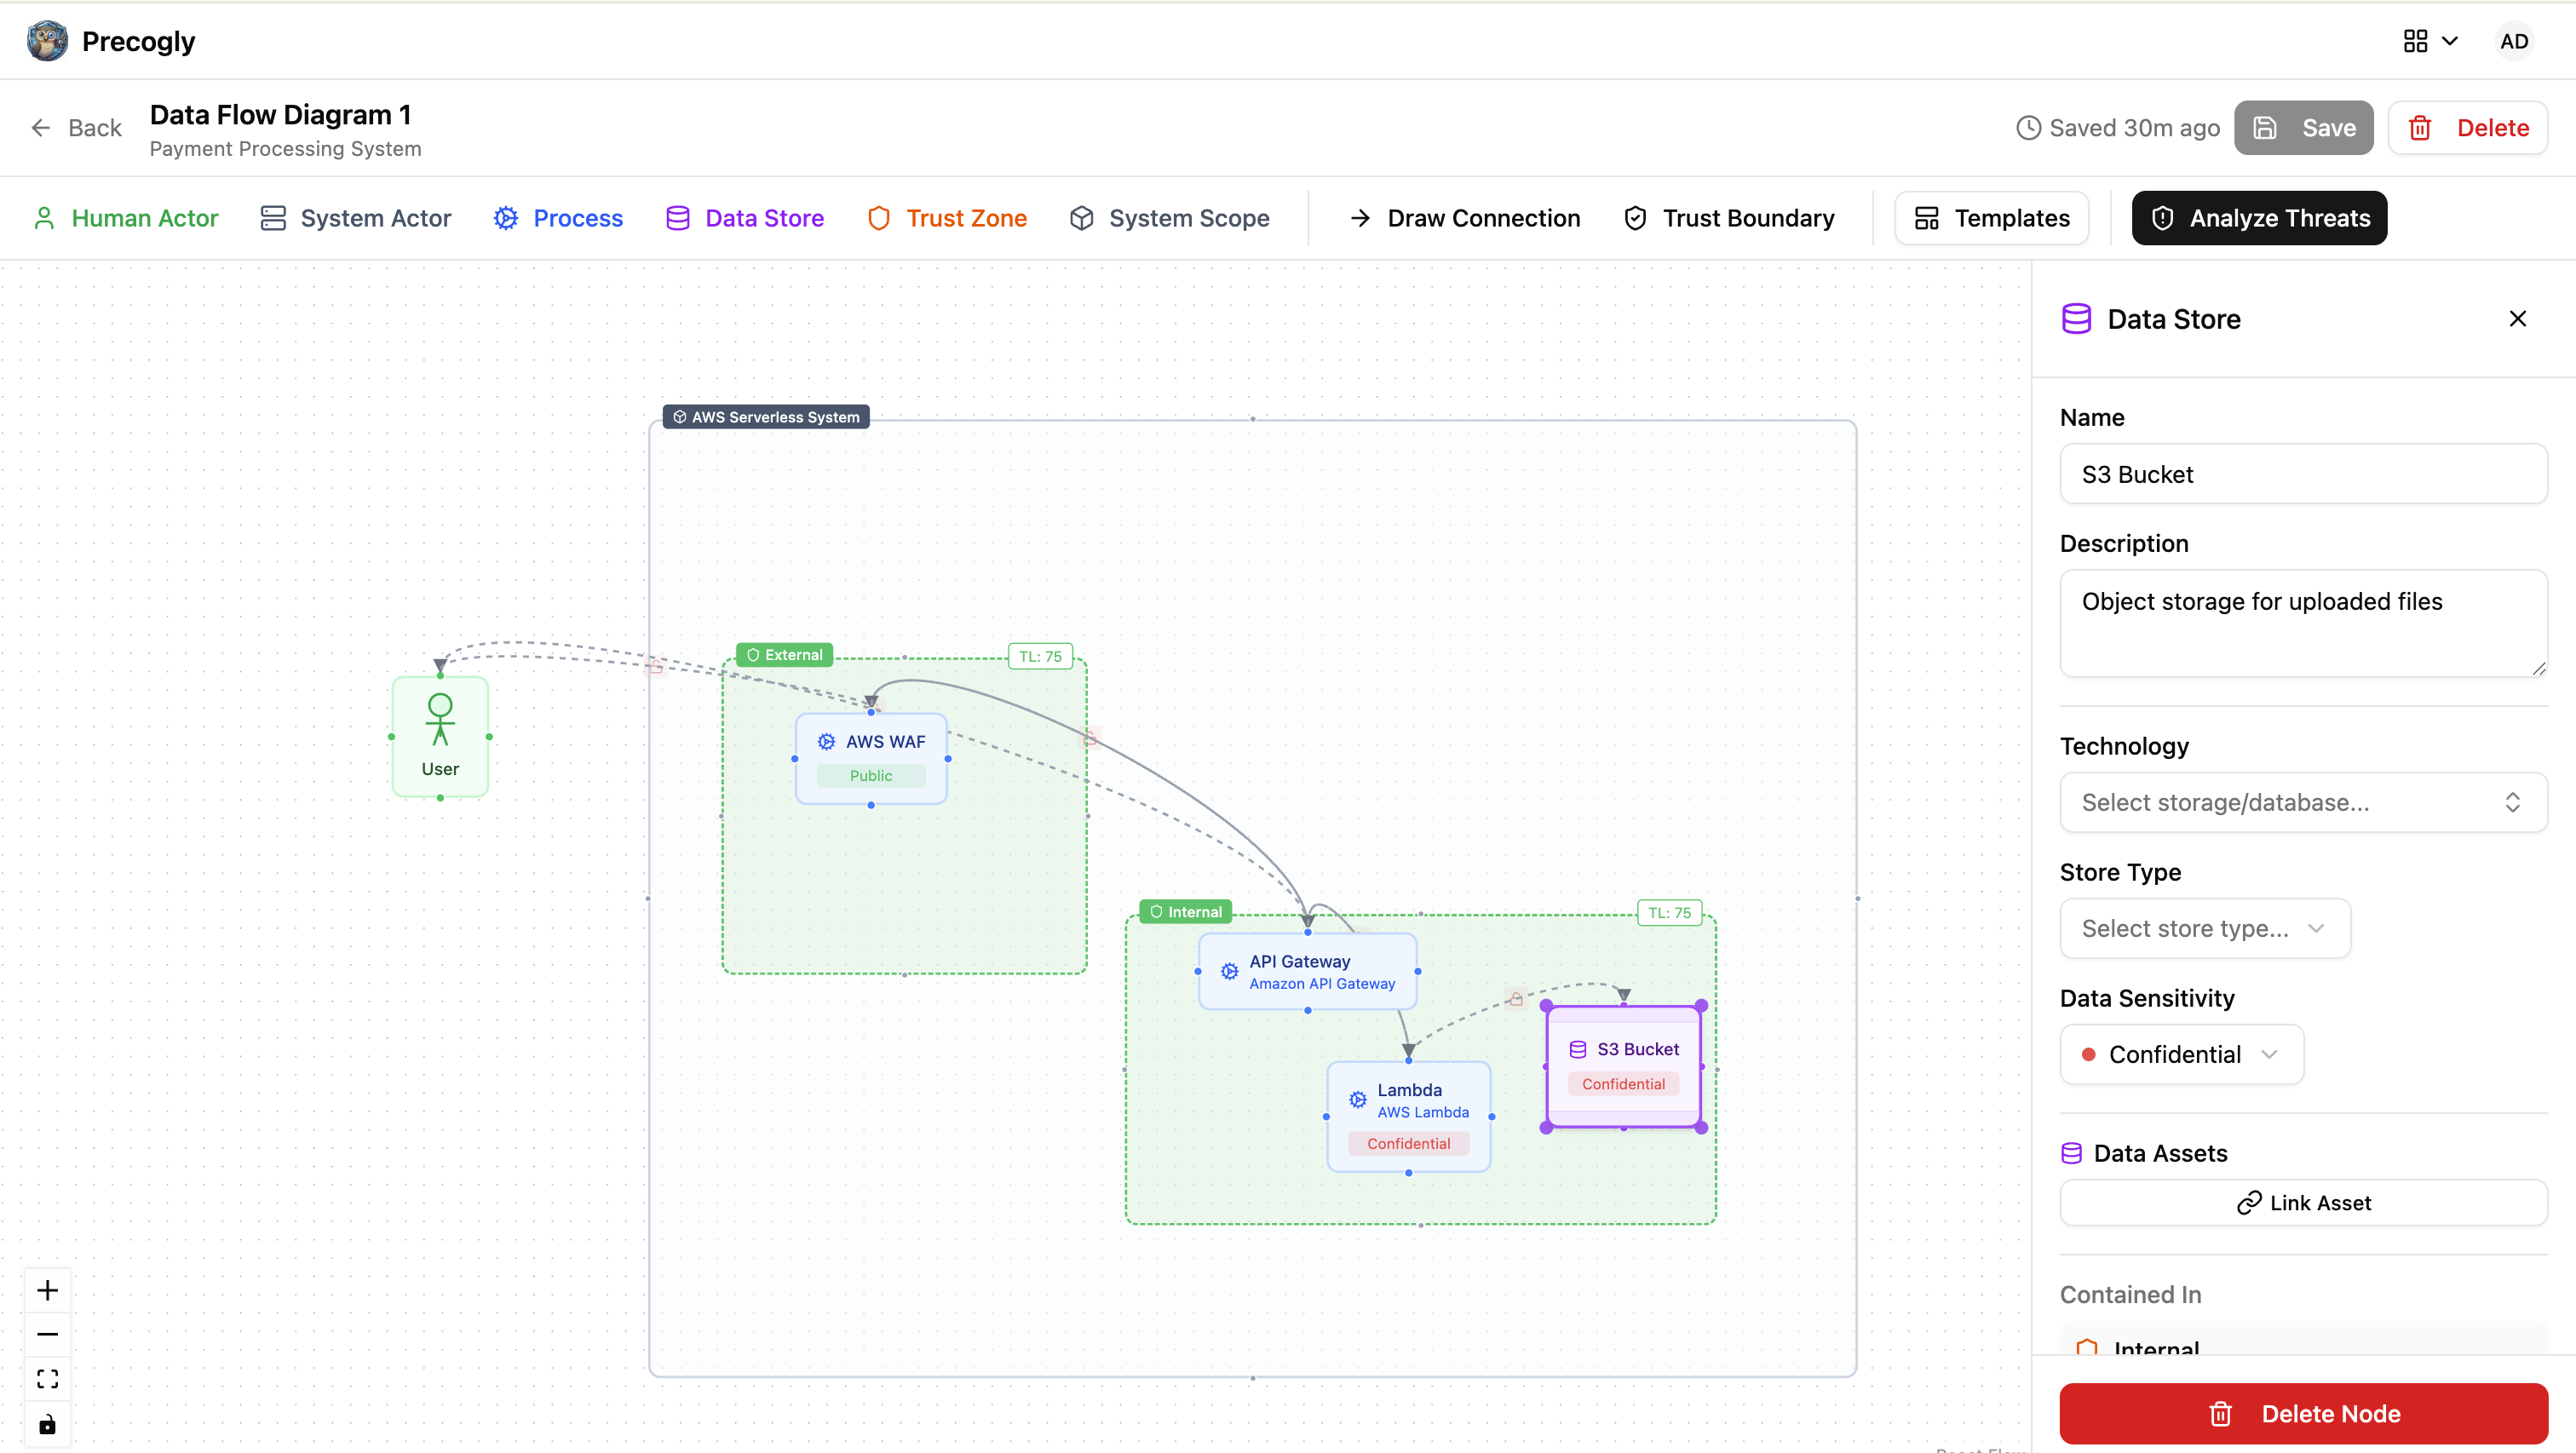Toggle canvas interactivity lock icon
Image resolution: width=2576 pixels, height=1453 pixels.
tap(47, 1424)
